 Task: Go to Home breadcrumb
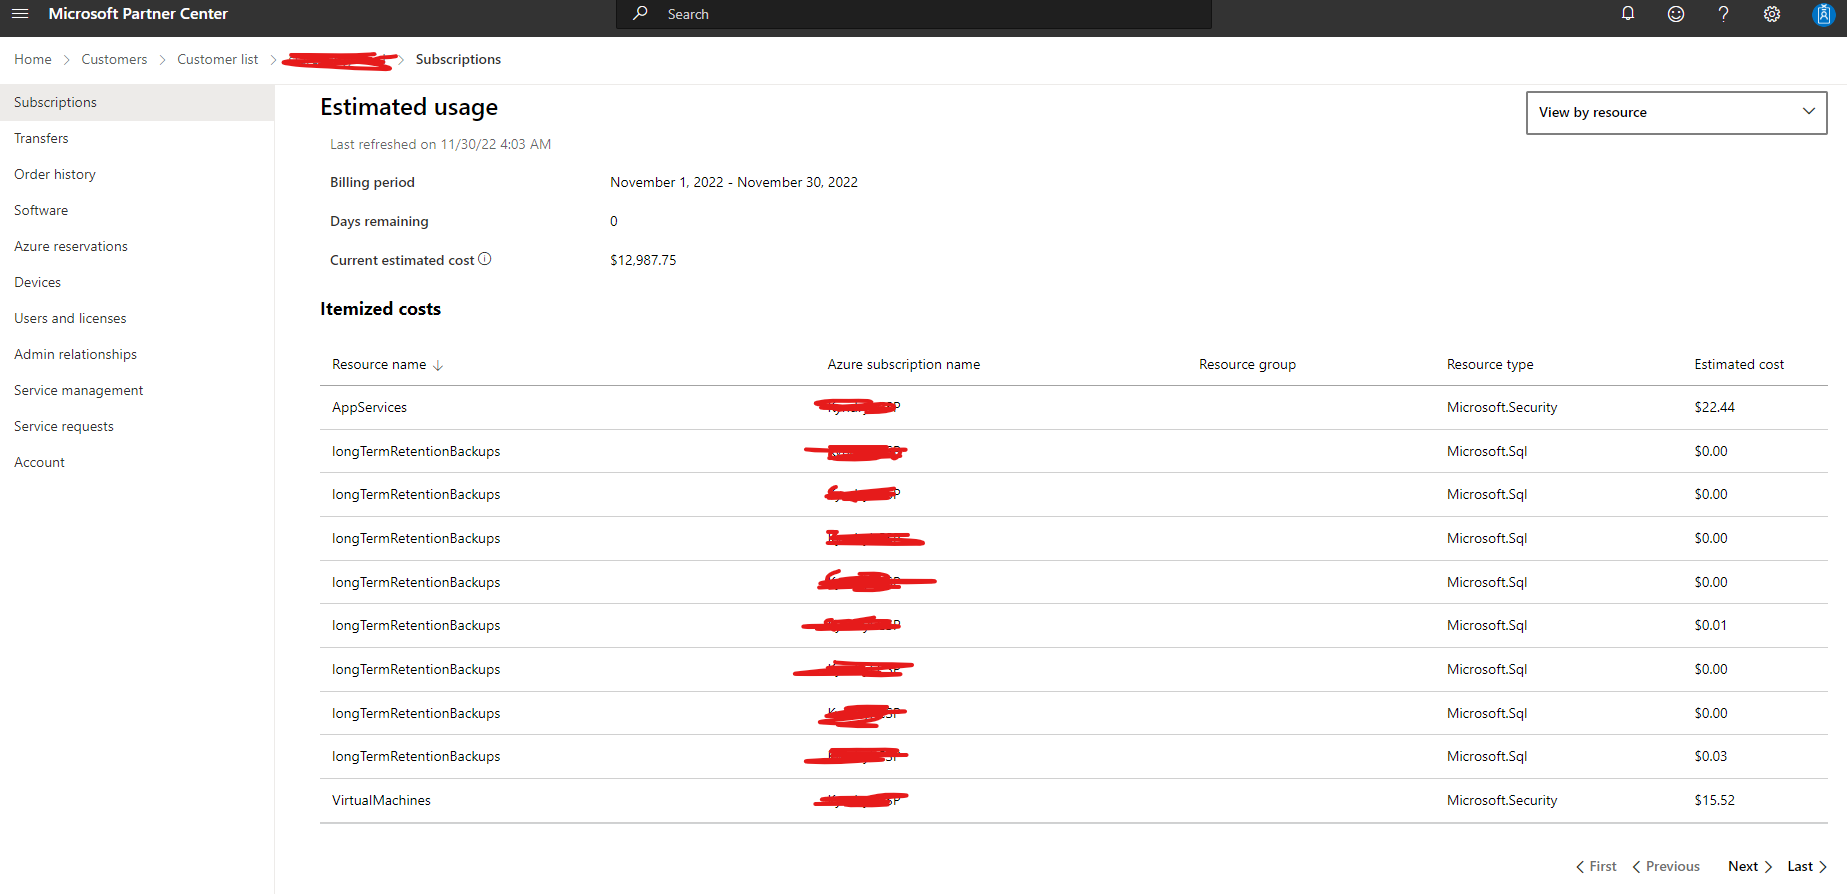tap(33, 59)
